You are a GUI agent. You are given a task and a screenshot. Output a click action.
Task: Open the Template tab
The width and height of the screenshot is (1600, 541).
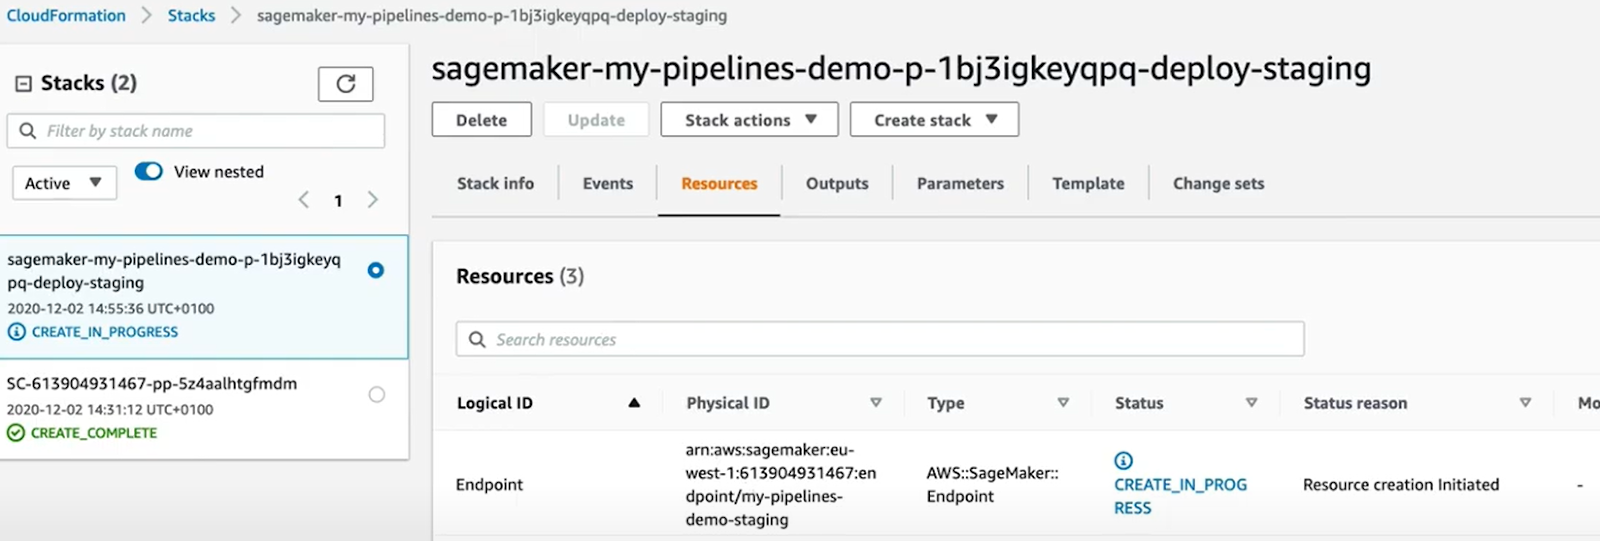coord(1088,184)
